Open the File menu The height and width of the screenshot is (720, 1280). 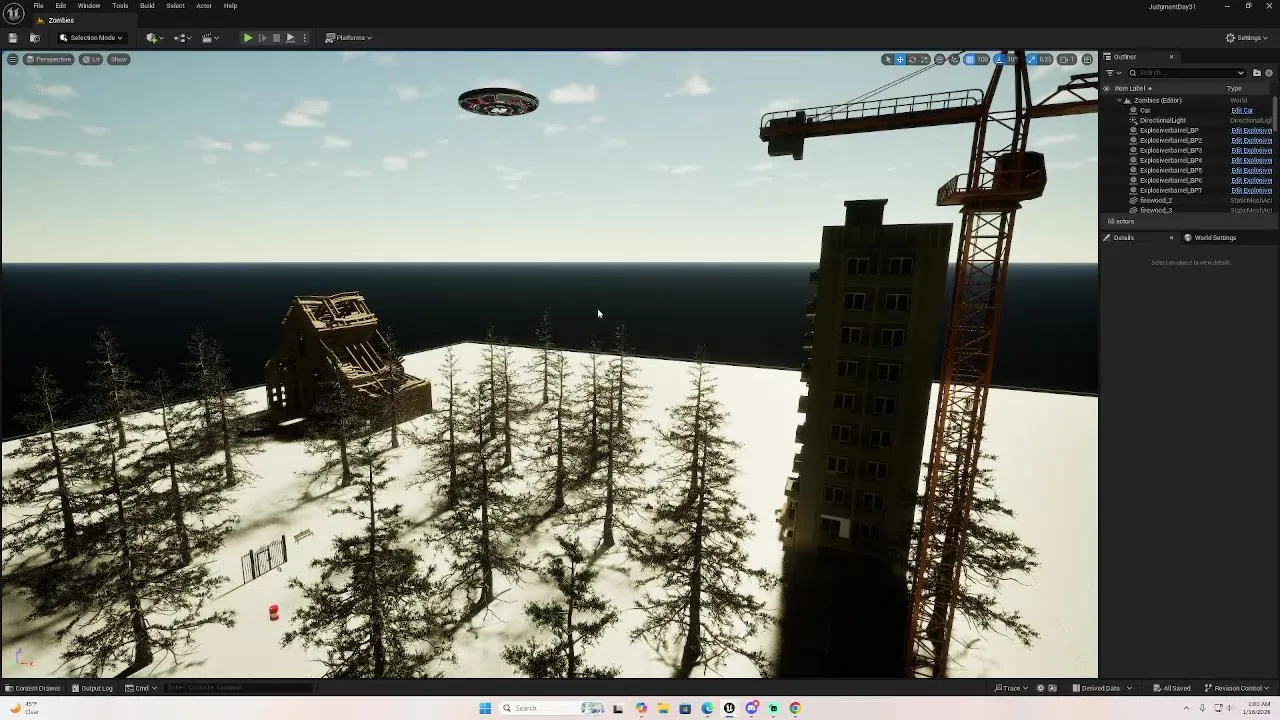tap(38, 6)
